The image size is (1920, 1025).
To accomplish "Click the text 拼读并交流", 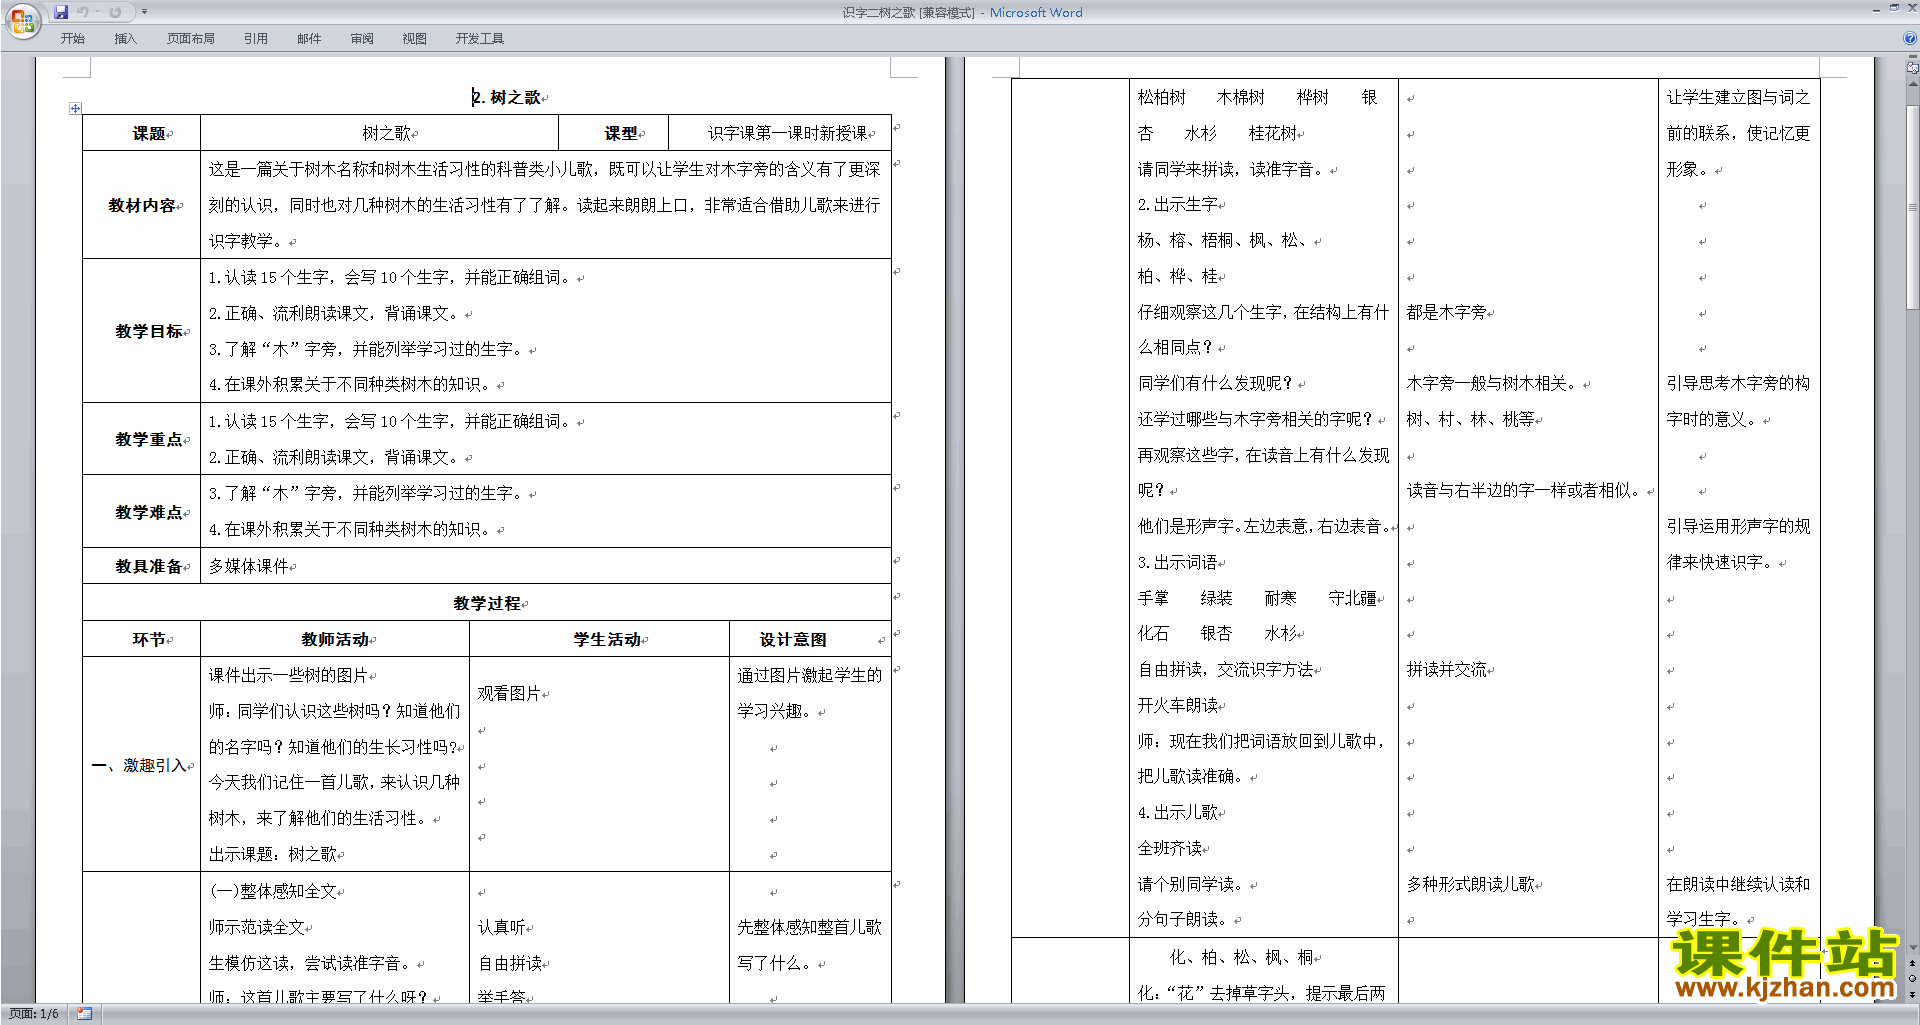I will [1446, 669].
